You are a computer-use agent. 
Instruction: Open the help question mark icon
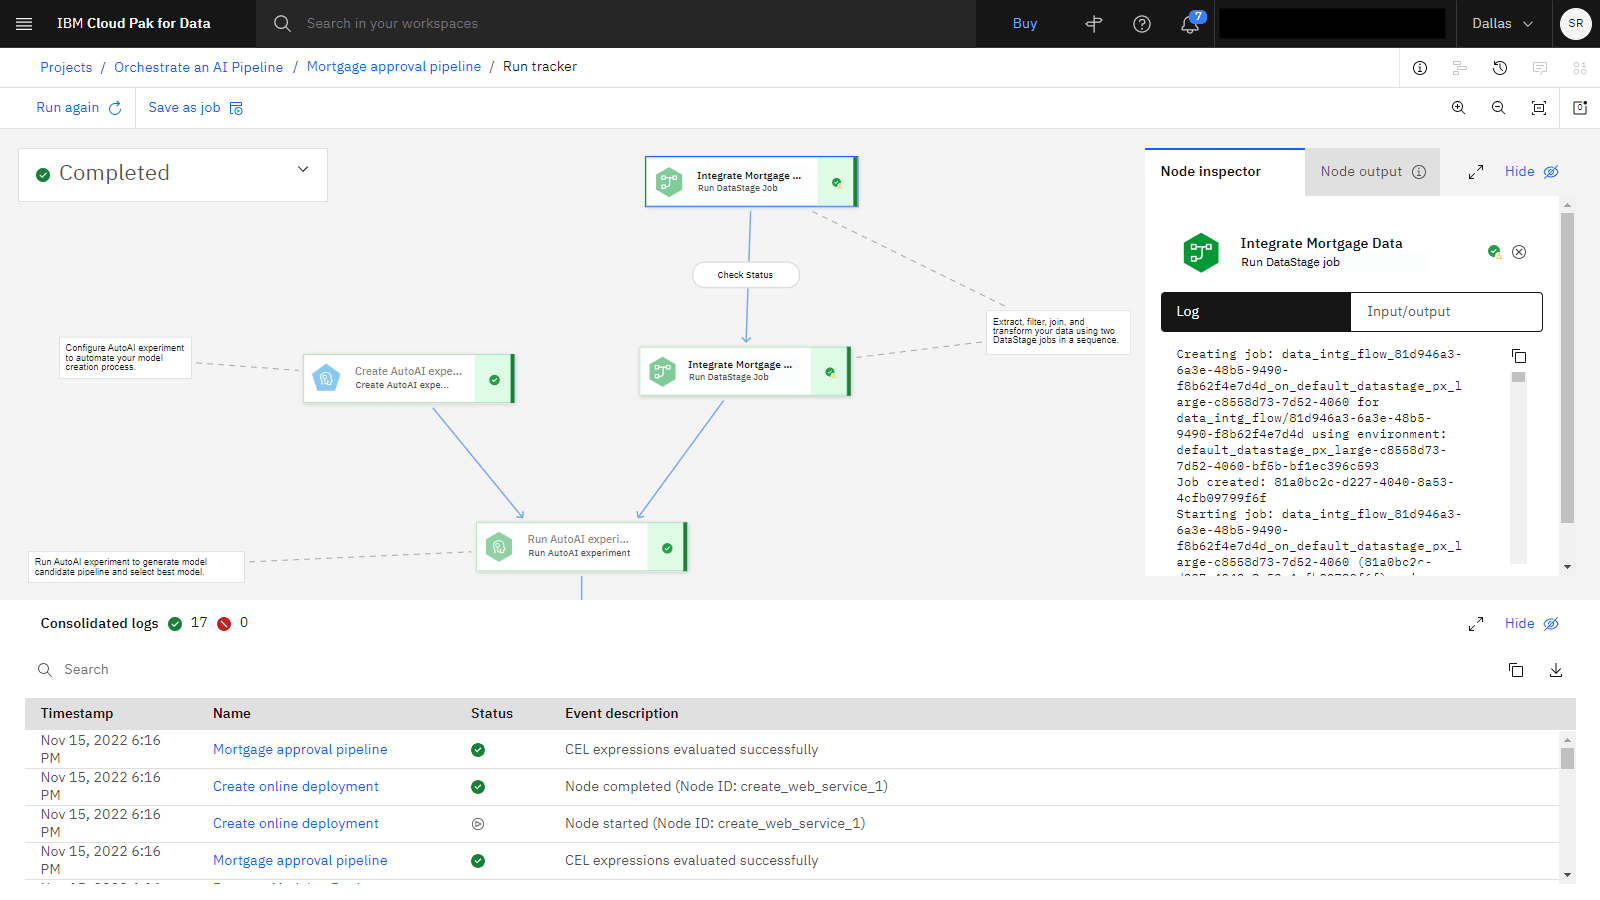click(x=1142, y=23)
